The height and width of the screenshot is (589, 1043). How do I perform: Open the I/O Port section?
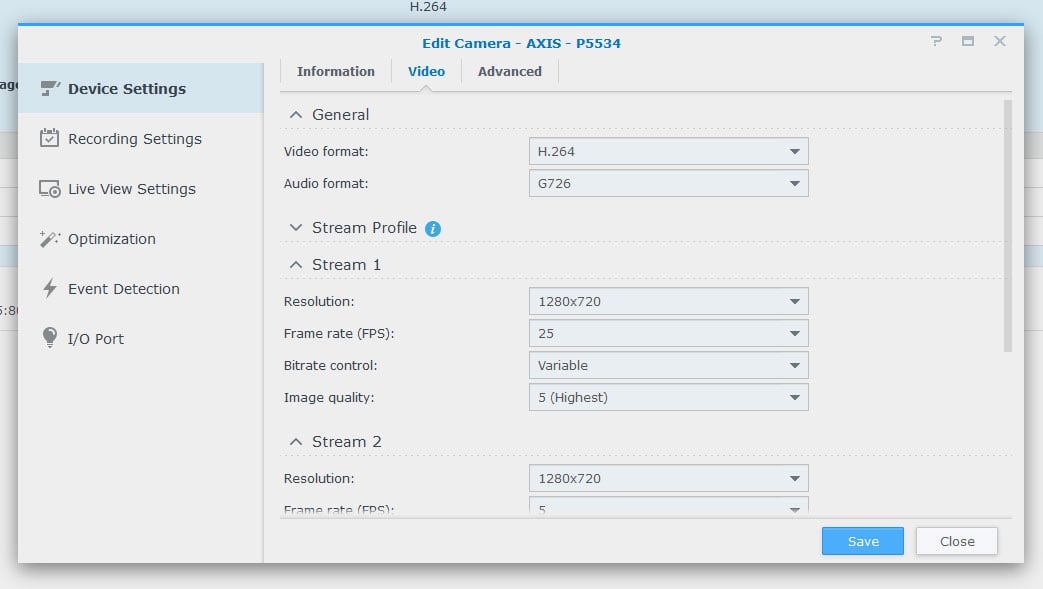[x=141, y=339]
